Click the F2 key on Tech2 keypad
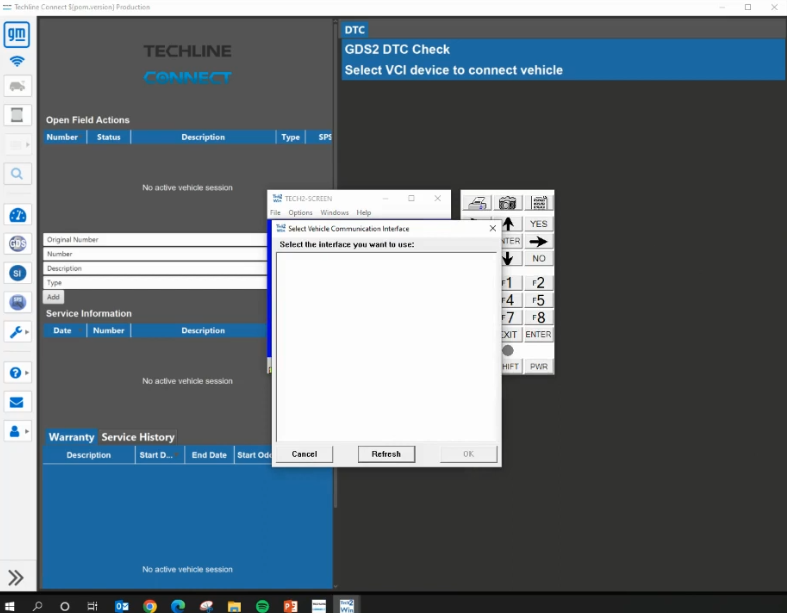 tap(538, 283)
